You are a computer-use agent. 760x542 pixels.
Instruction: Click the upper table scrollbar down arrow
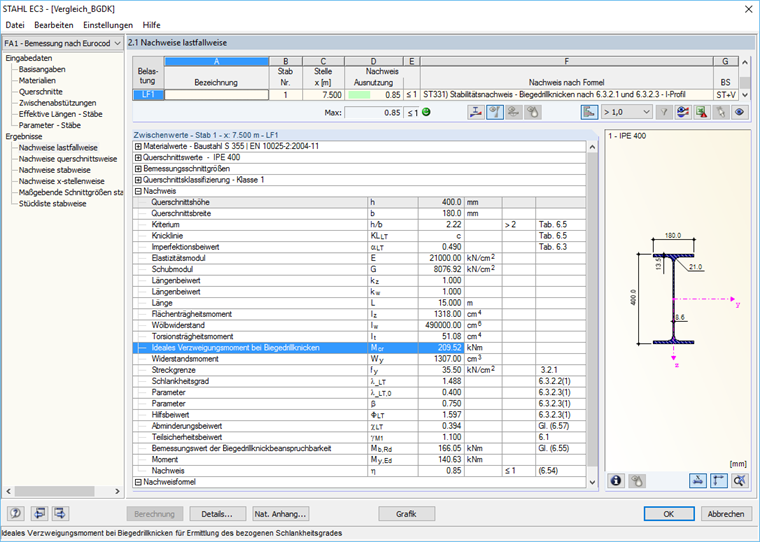(x=745, y=95)
